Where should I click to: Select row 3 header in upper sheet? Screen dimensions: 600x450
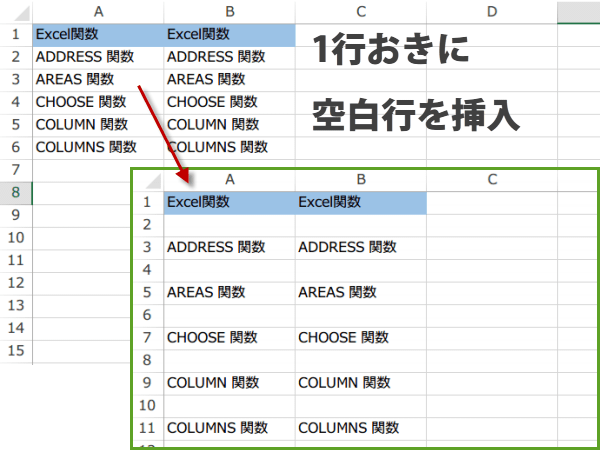click(x=16, y=80)
